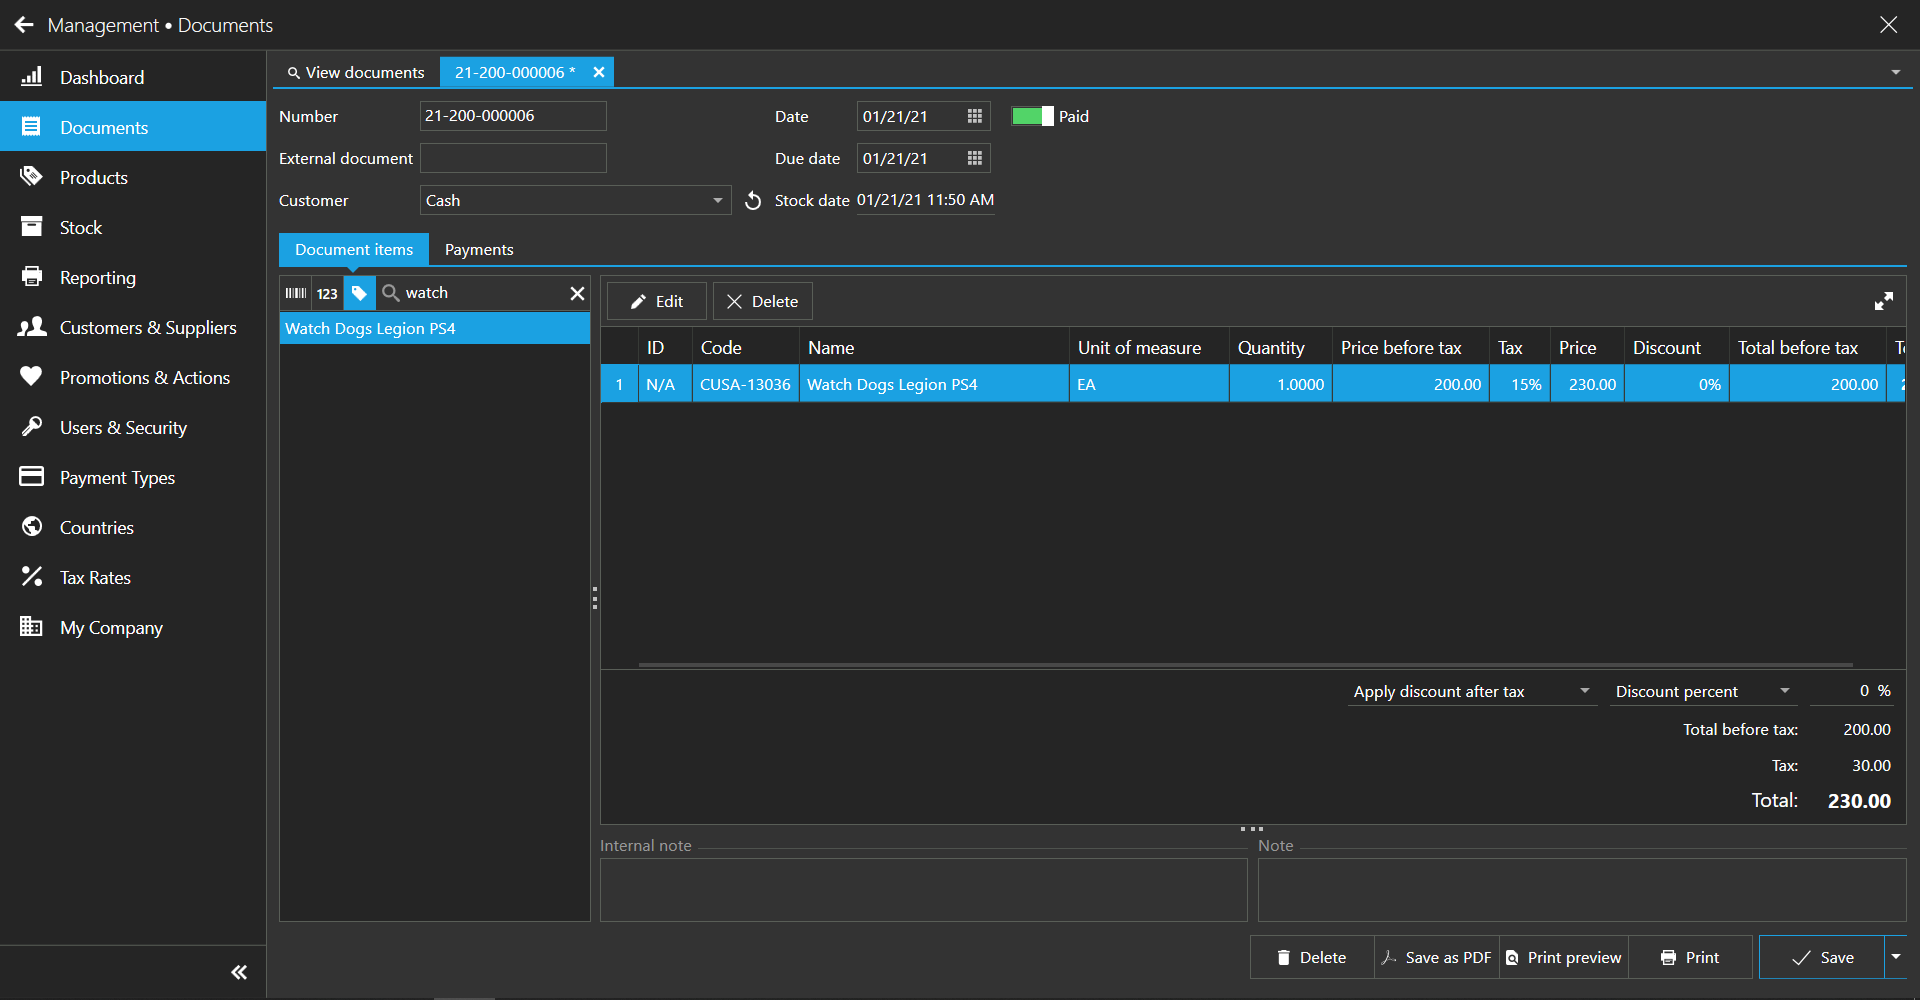Image resolution: width=1920 pixels, height=1000 pixels.
Task: Open Tax Rates in the sidebar
Action: 95,578
